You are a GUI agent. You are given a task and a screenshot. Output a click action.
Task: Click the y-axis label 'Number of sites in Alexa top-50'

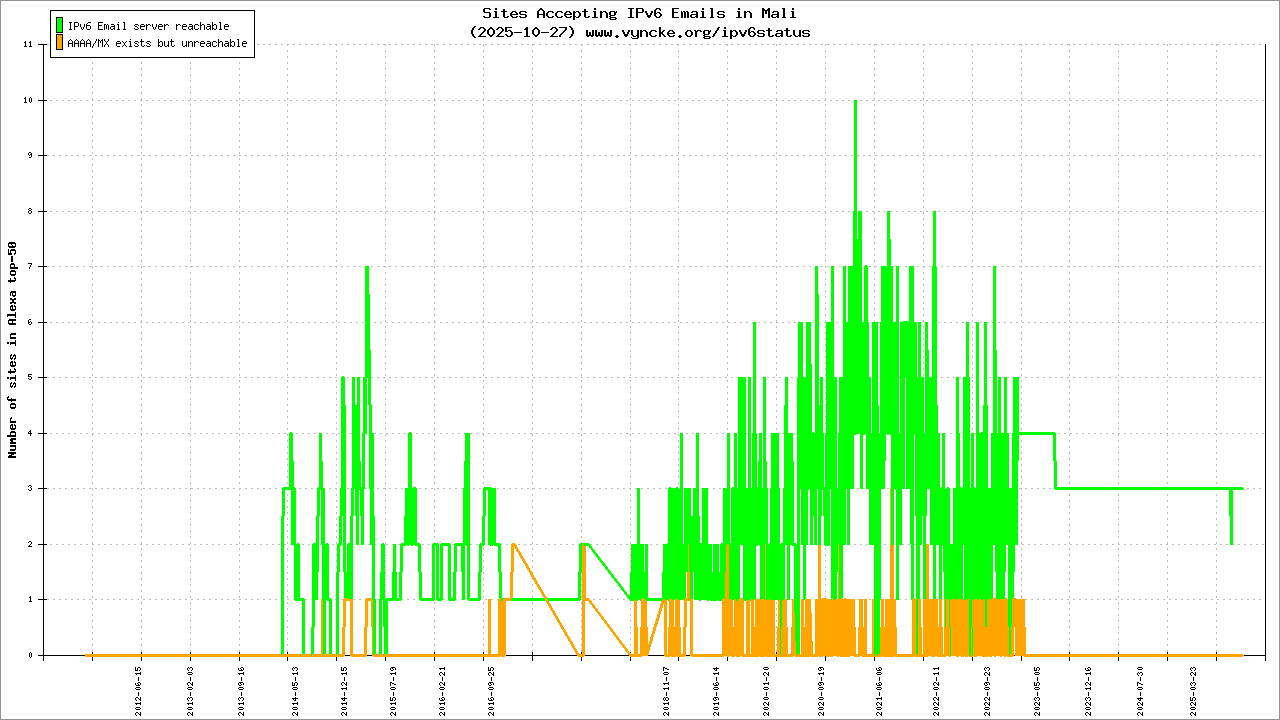(13, 350)
